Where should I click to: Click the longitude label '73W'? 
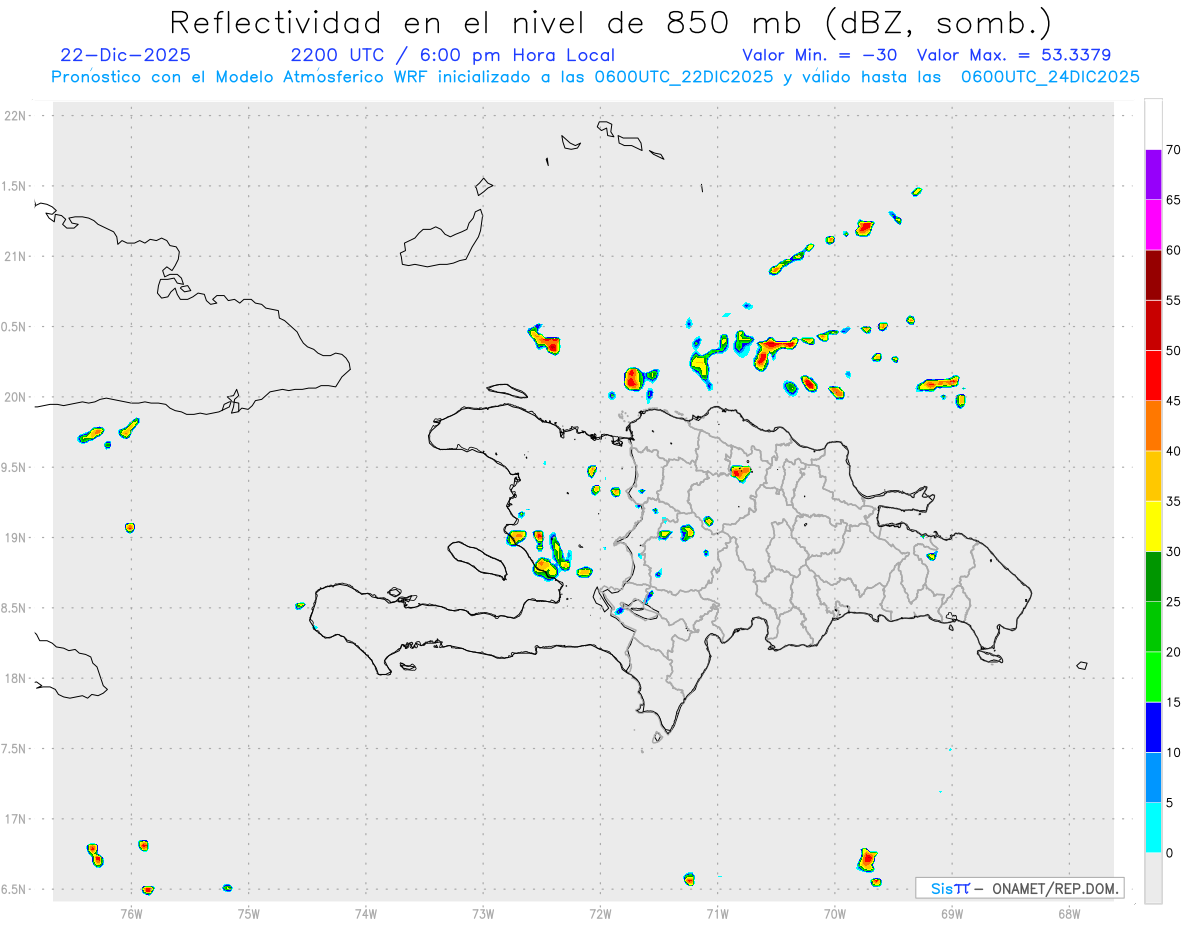point(483,913)
